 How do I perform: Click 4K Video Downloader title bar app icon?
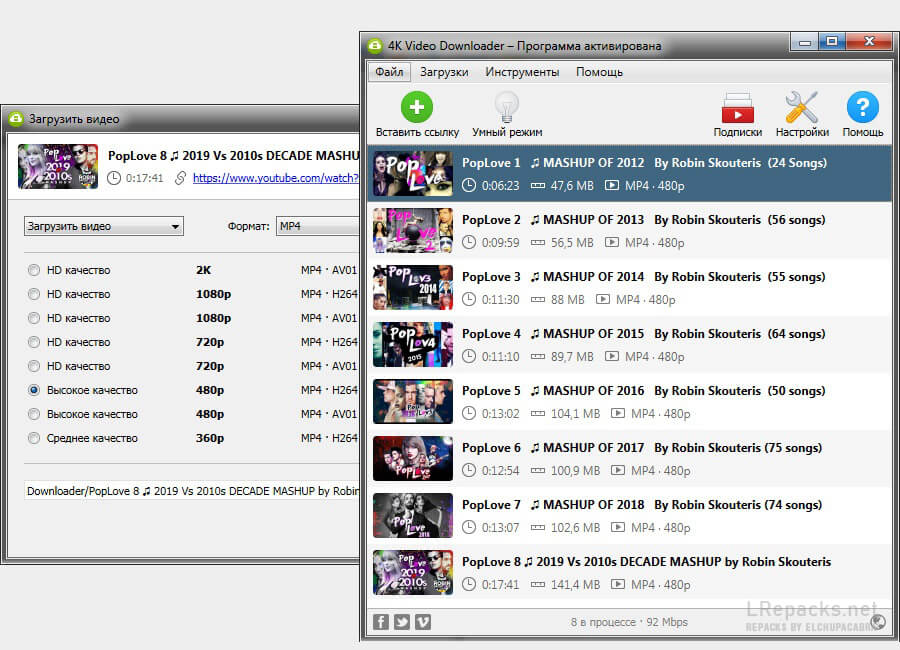[x=375, y=45]
